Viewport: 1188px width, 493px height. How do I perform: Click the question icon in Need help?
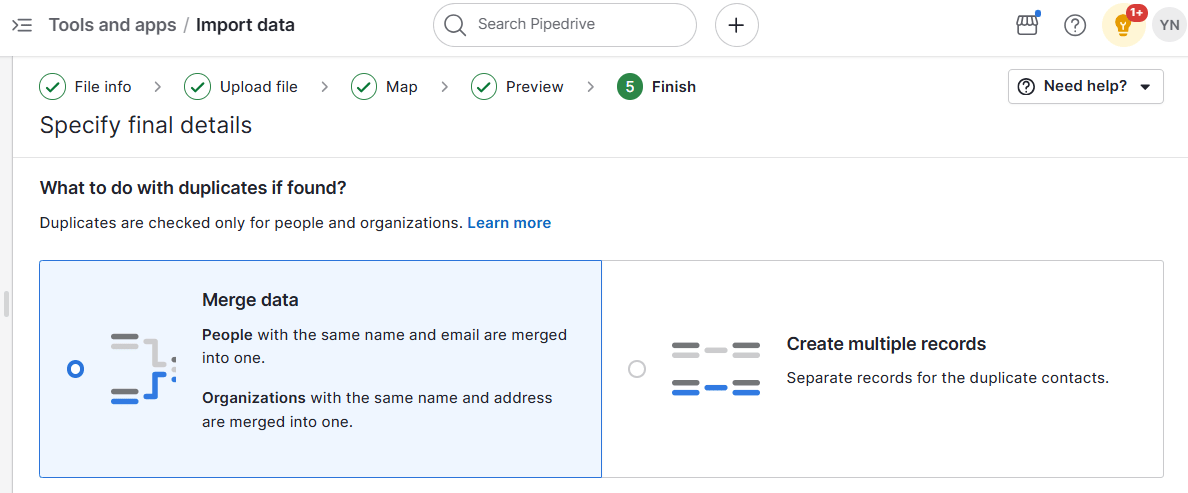(1027, 87)
